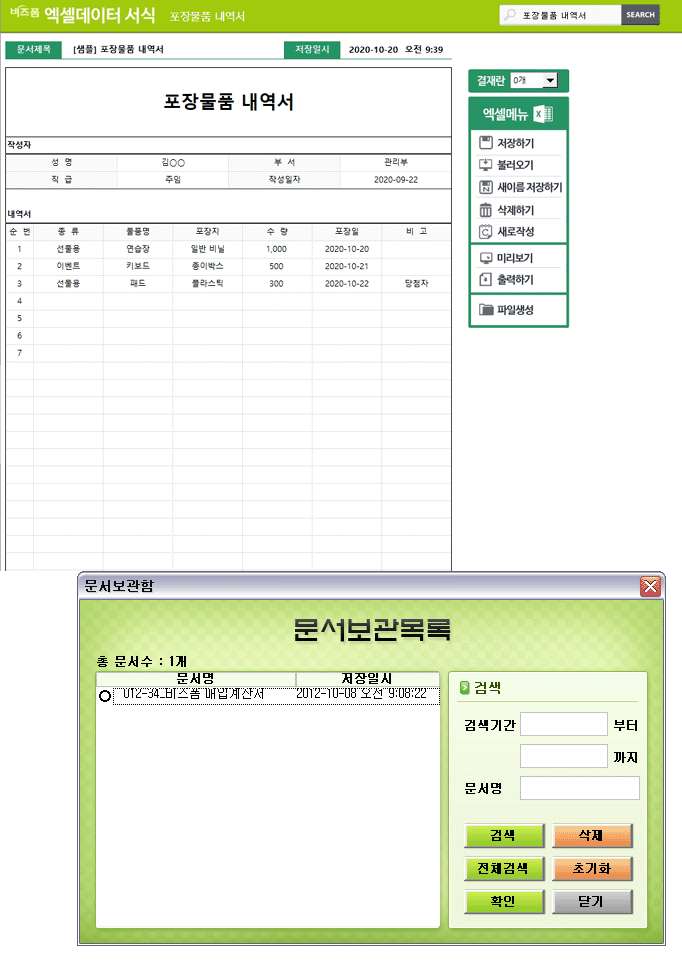Choose 미리보기 in the Excel menu
682x962 pixels.
pos(515,258)
